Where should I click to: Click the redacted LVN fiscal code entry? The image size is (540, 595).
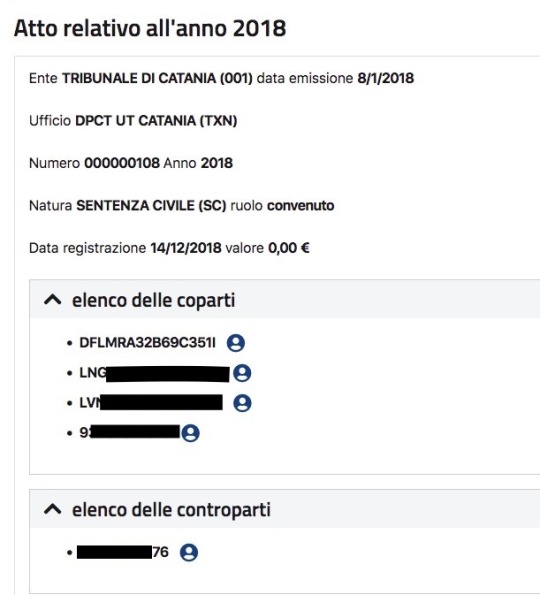(x=151, y=403)
